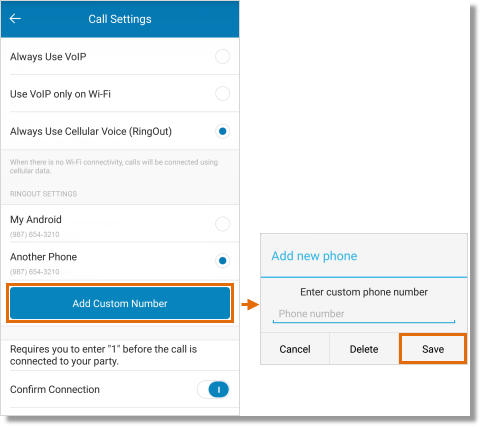Choose My Android radio button
The height and width of the screenshot is (427, 481).
[222, 224]
